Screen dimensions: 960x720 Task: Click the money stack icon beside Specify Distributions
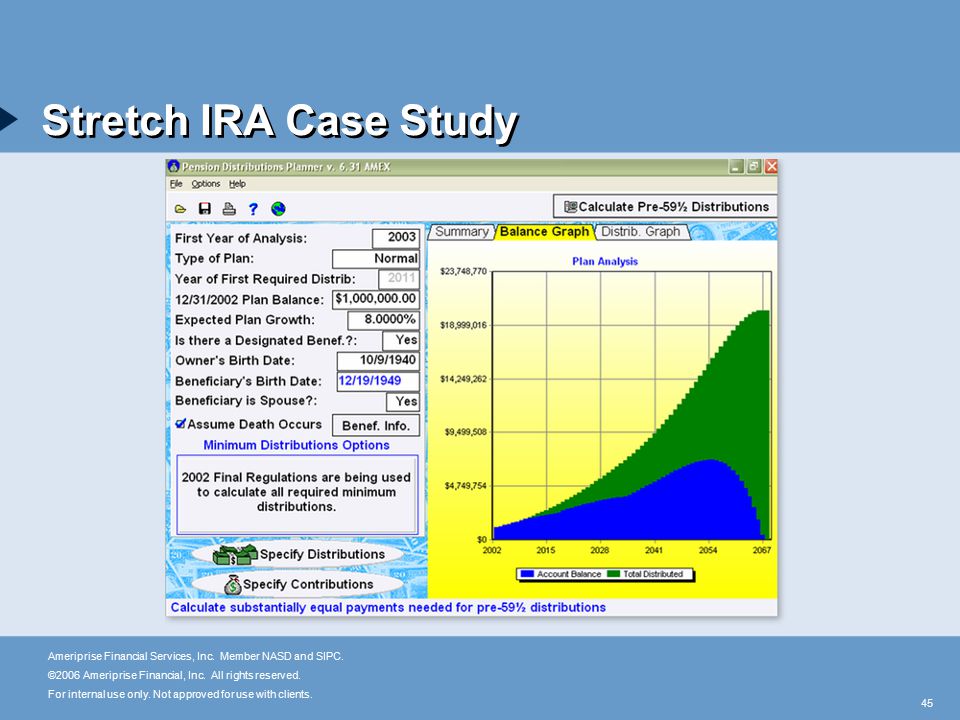234,555
